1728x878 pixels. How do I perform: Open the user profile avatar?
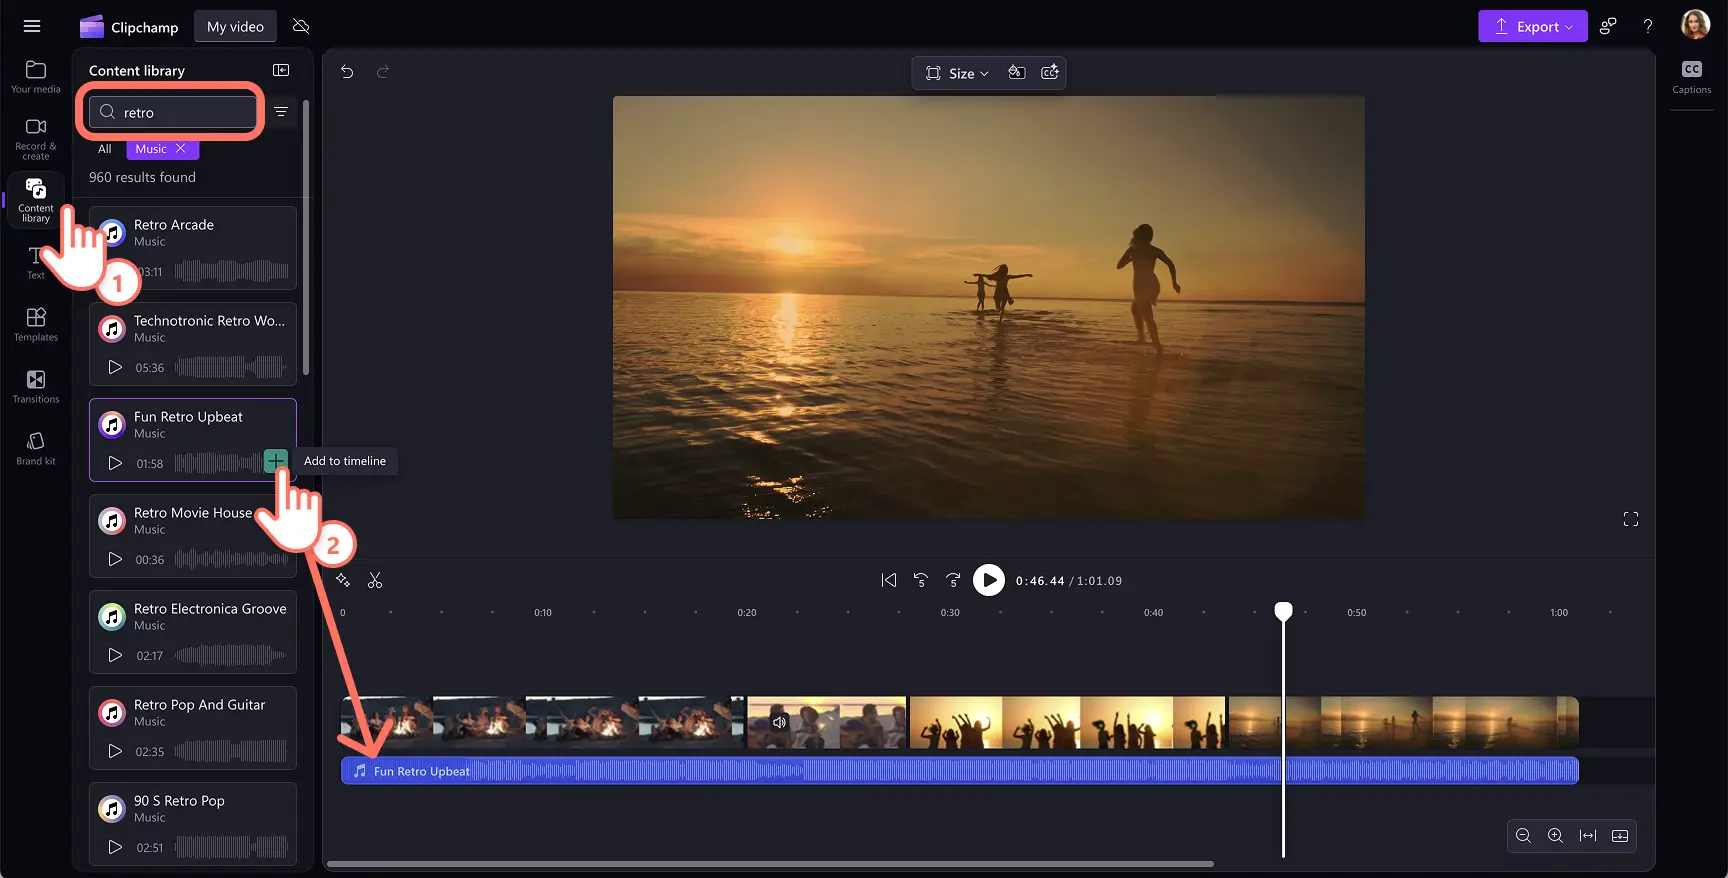click(x=1695, y=25)
